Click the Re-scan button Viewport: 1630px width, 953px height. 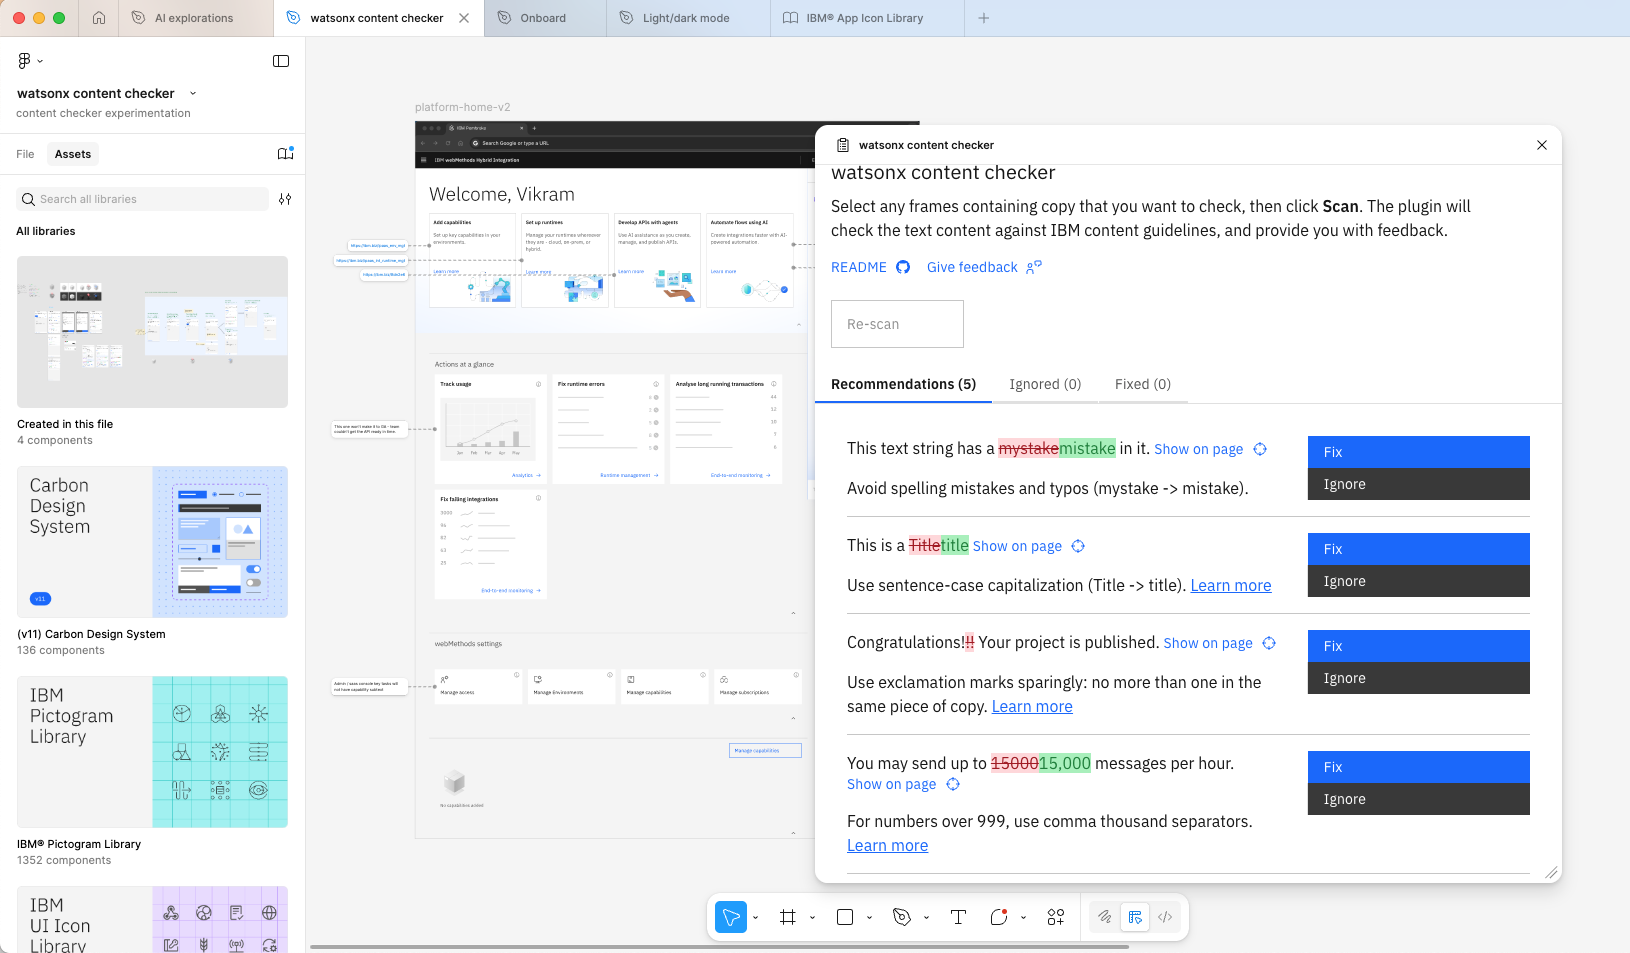(897, 324)
